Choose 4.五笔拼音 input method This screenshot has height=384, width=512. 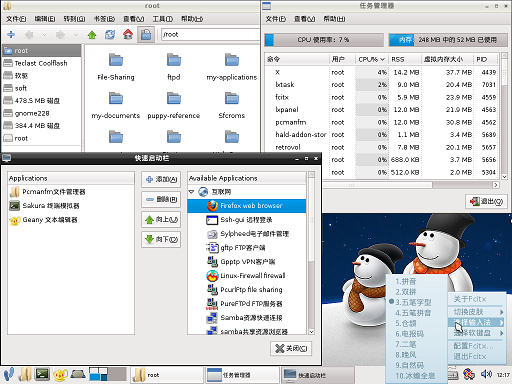[x=413, y=313]
